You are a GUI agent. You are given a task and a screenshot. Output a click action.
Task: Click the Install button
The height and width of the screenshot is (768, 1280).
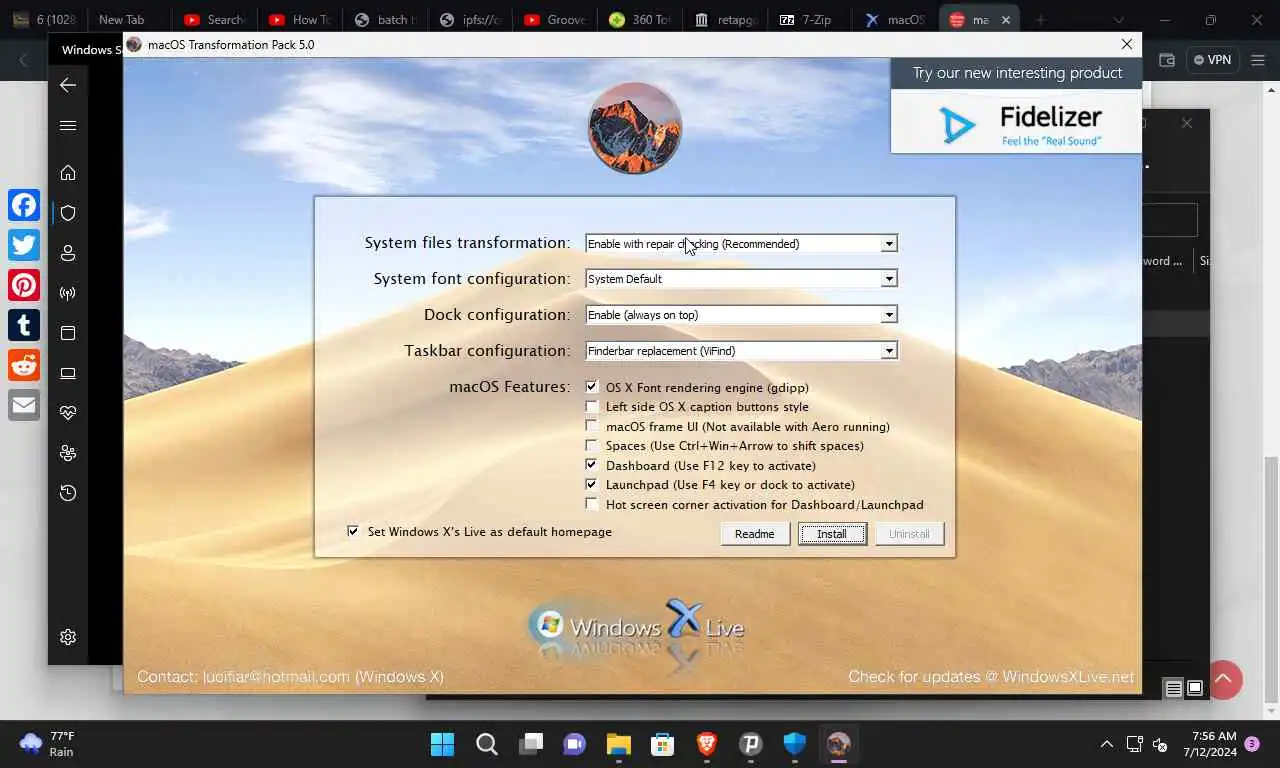832,534
